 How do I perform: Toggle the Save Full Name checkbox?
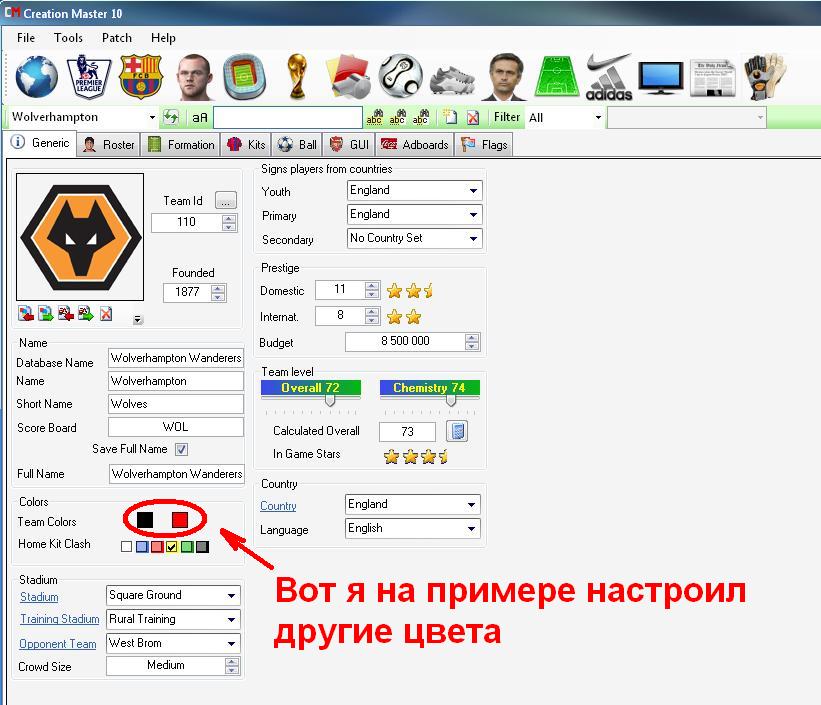tap(181, 449)
